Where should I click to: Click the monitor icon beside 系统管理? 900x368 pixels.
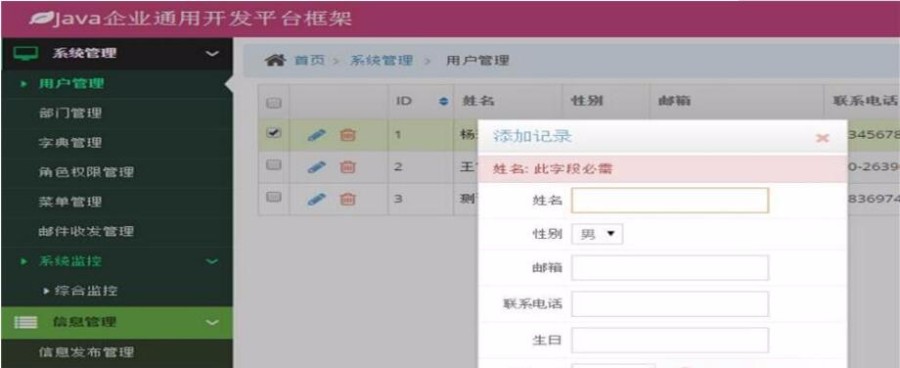[x=25, y=53]
